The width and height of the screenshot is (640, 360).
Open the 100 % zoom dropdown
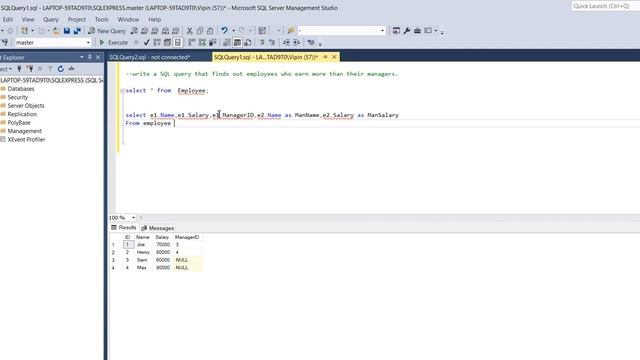click(x=133, y=218)
